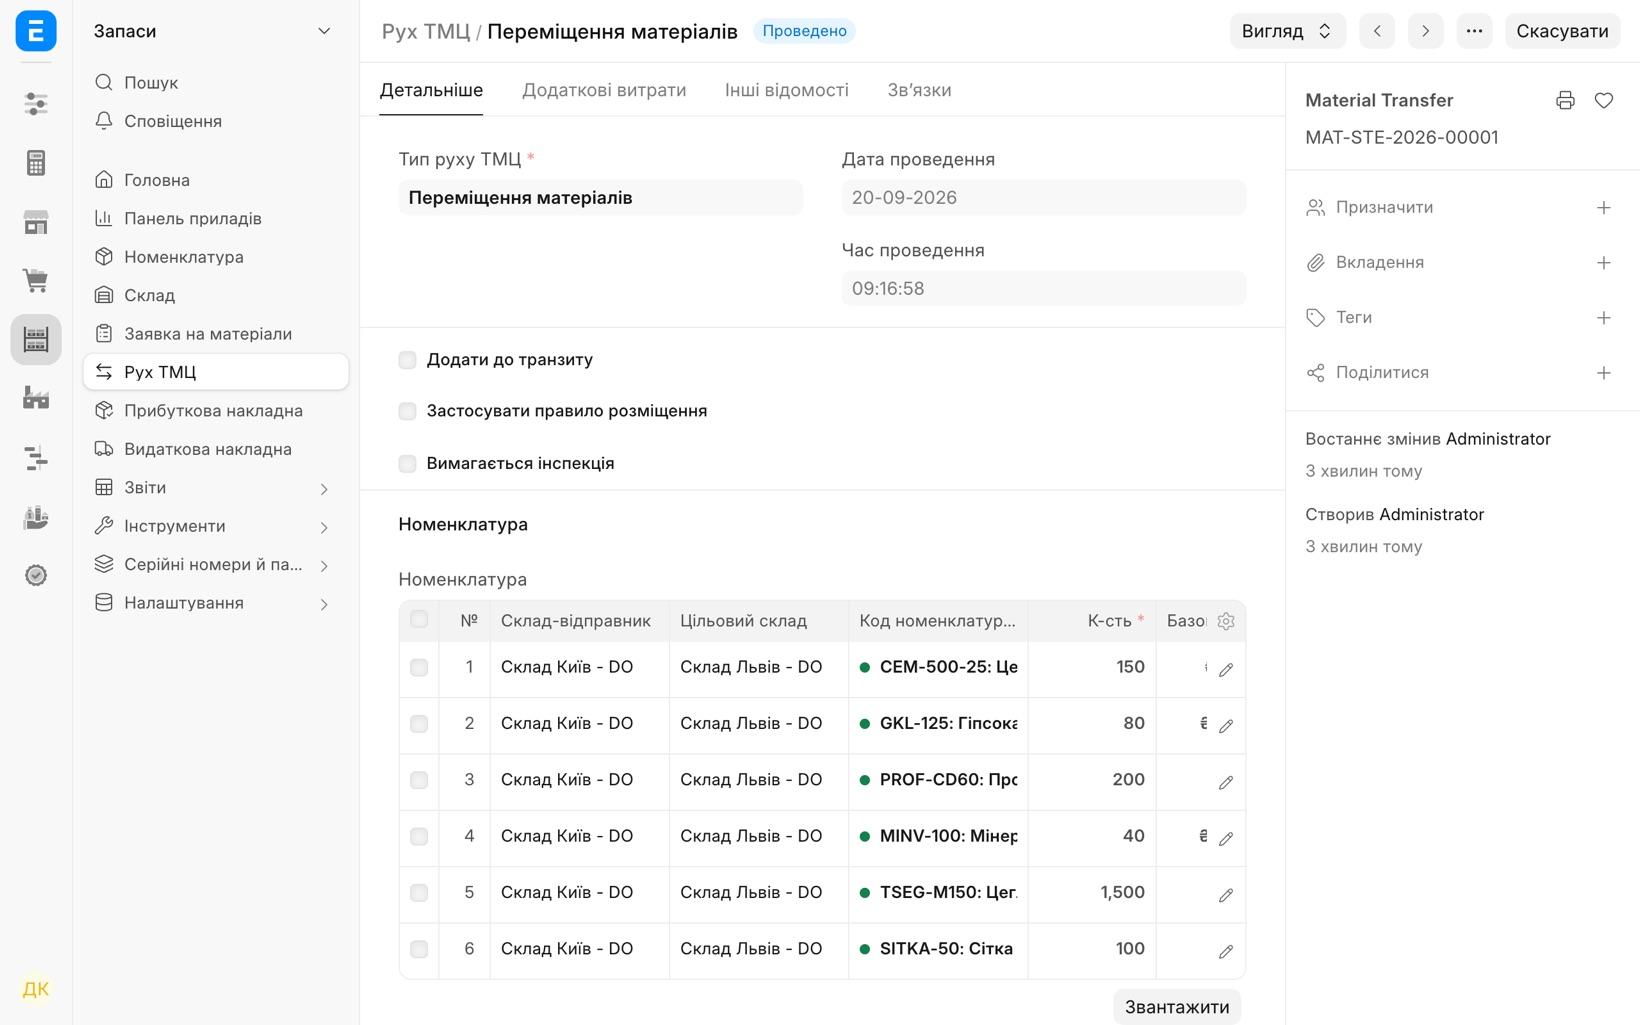Open the Вигляд view switcher
The width and height of the screenshot is (1640, 1025).
1287,31
